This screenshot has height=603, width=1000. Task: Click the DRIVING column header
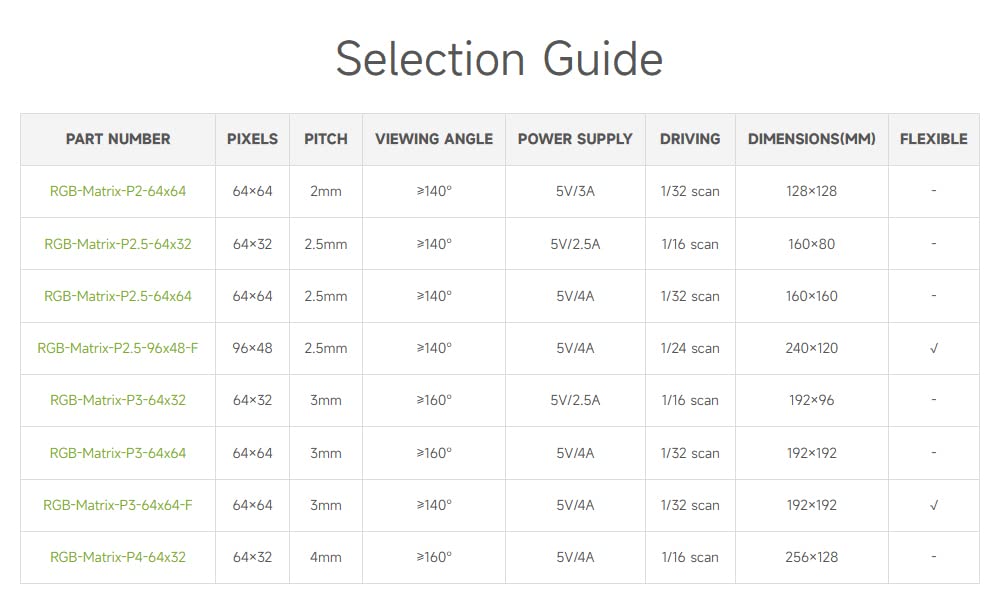pyautogui.click(x=690, y=139)
